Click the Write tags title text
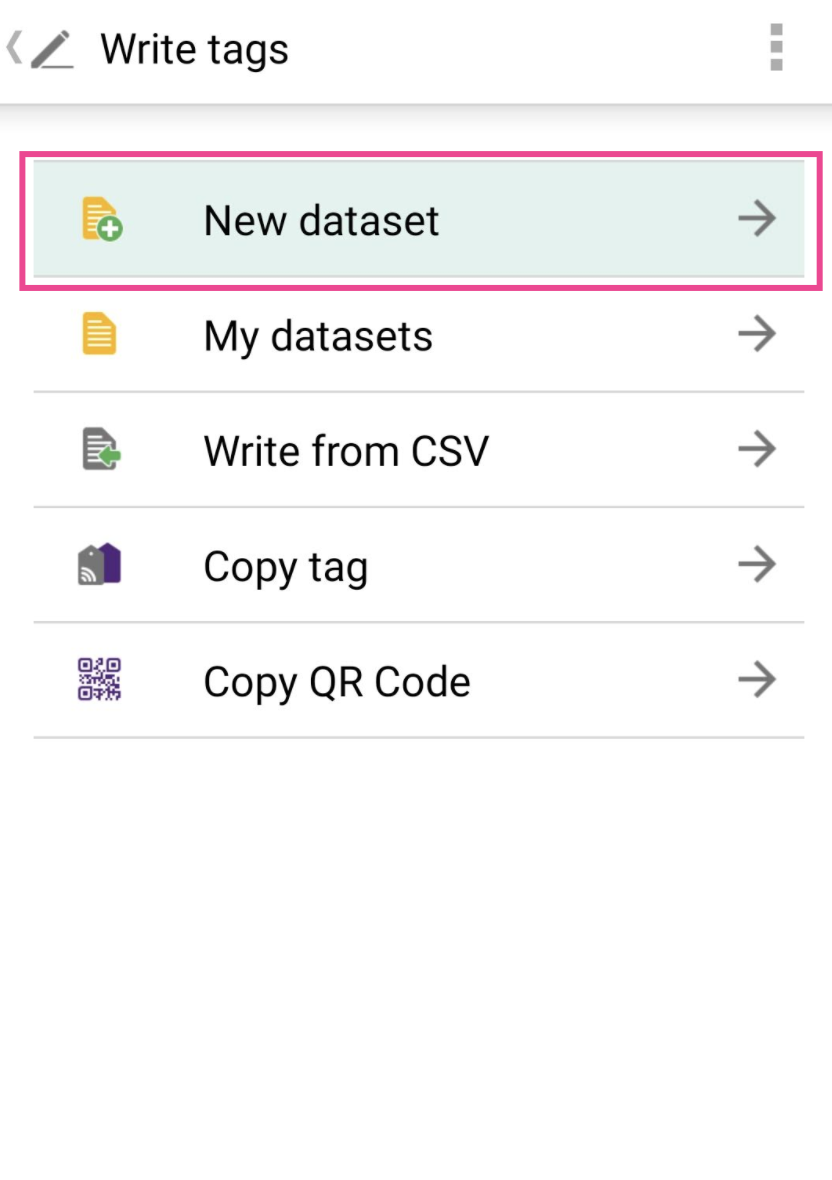Screen dimensions: 832x1180 (x=195, y=49)
